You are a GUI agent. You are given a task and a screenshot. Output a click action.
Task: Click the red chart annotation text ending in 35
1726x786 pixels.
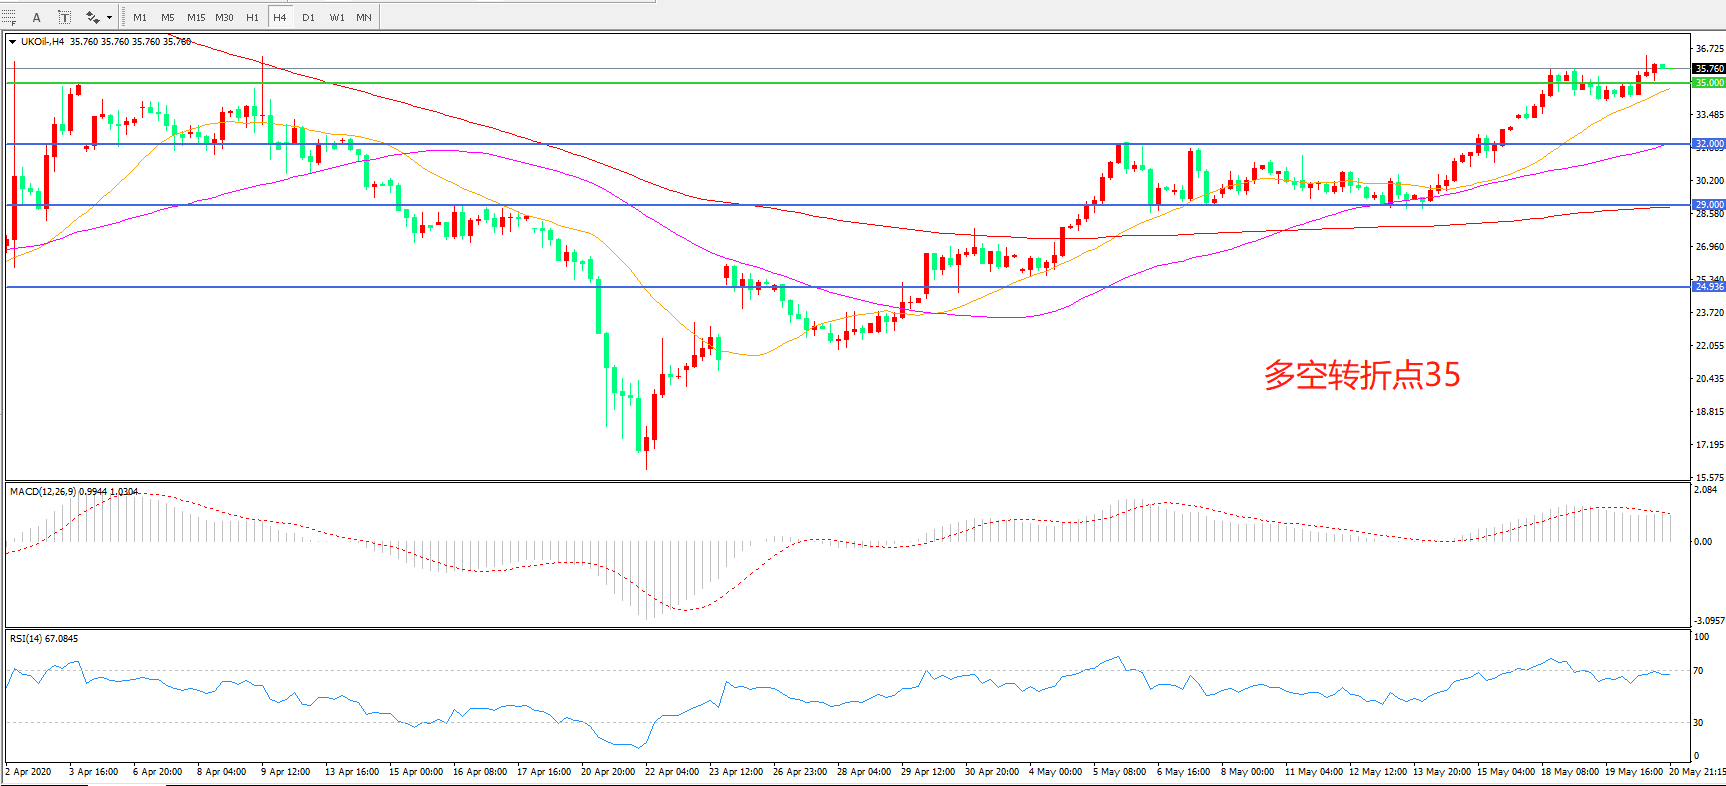(x=1362, y=375)
